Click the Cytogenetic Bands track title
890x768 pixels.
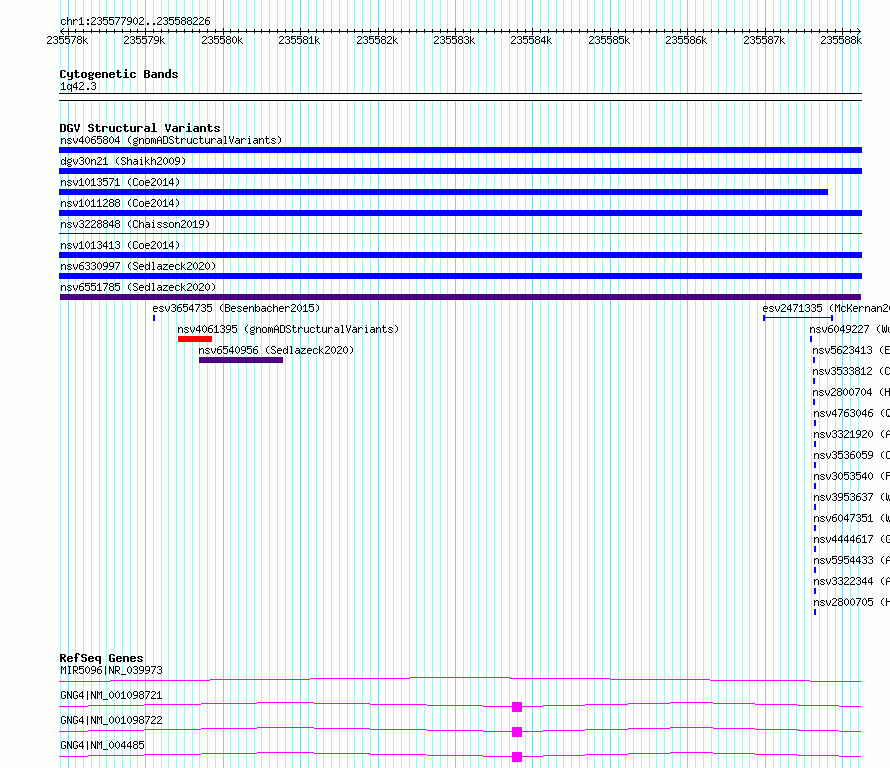[x=119, y=74]
